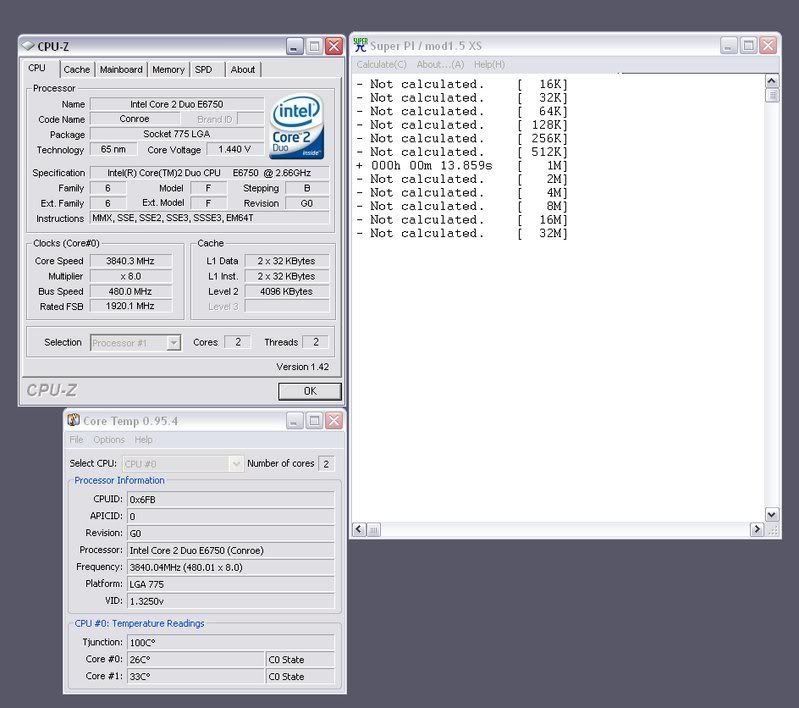The width and height of the screenshot is (799, 708).
Task: Minimize the Core Temp window
Action: click(x=295, y=421)
